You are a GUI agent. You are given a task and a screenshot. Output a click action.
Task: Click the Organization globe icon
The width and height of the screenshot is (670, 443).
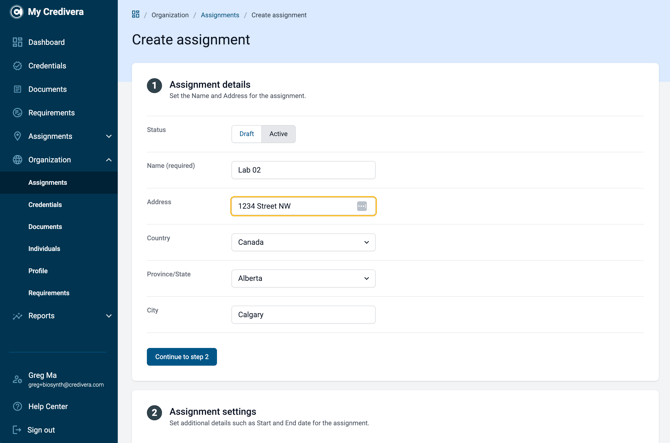tap(17, 160)
